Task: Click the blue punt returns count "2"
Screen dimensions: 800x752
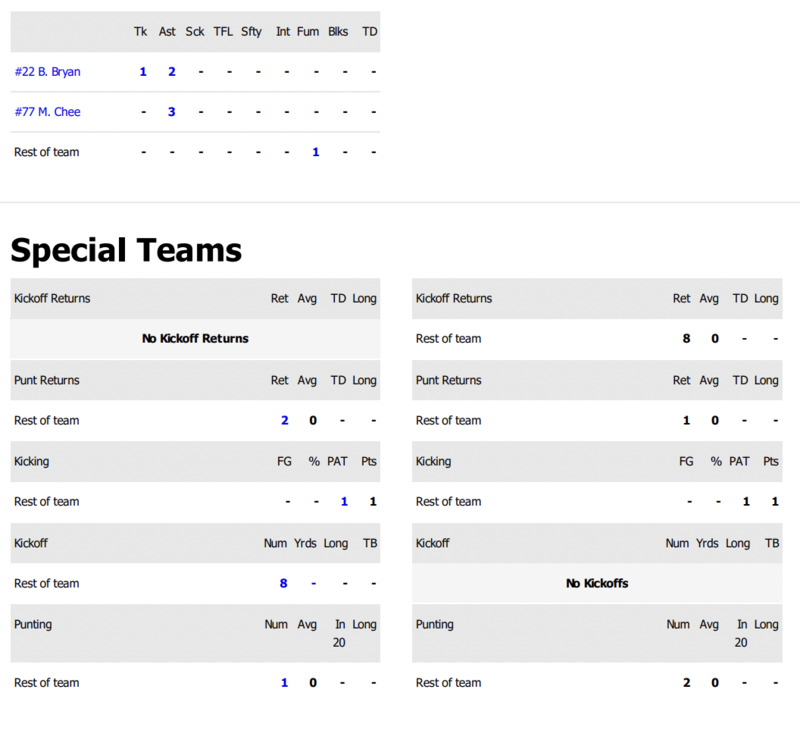Action: click(285, 420)
